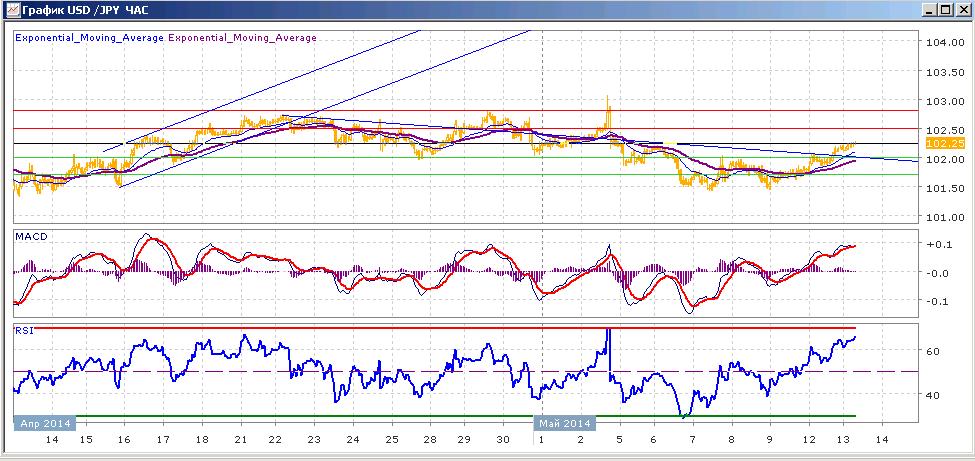
Task: Select the purple Exponential_Moving_Average legend label
Action: coord(242,37)
